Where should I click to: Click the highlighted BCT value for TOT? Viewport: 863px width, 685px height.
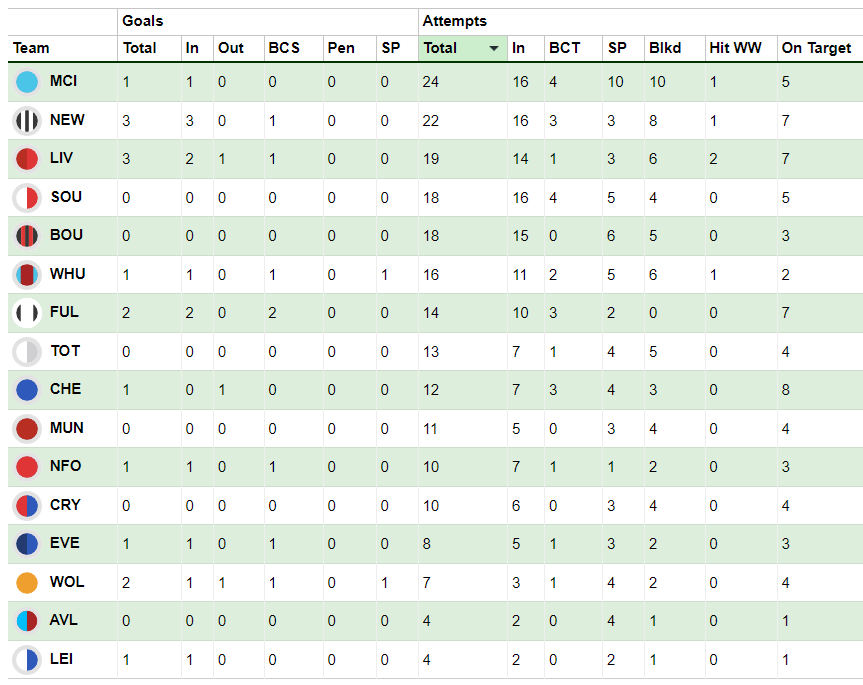[553, 351]
